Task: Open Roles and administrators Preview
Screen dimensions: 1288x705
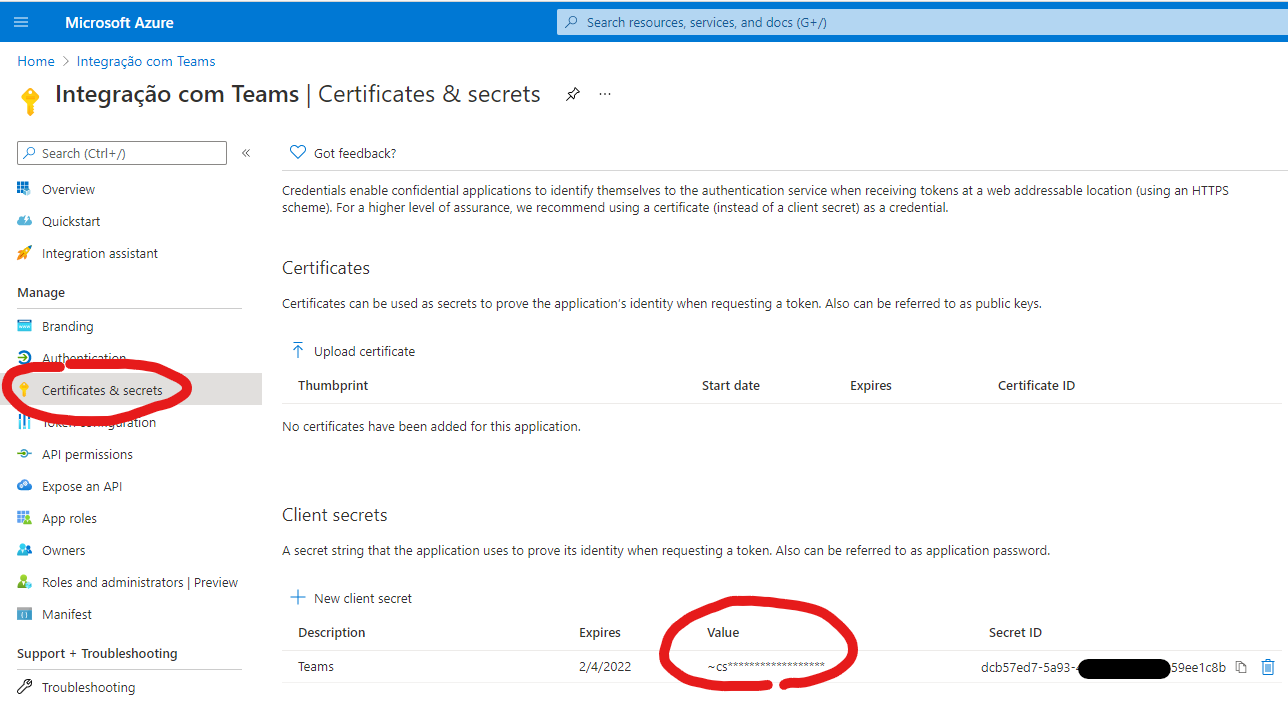Action: point(140,582)
